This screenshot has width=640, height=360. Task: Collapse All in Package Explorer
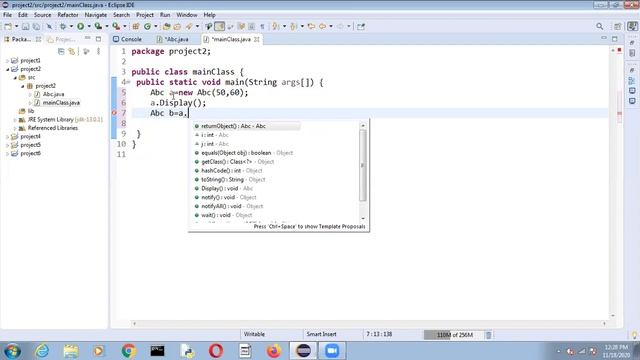(61, 51)
